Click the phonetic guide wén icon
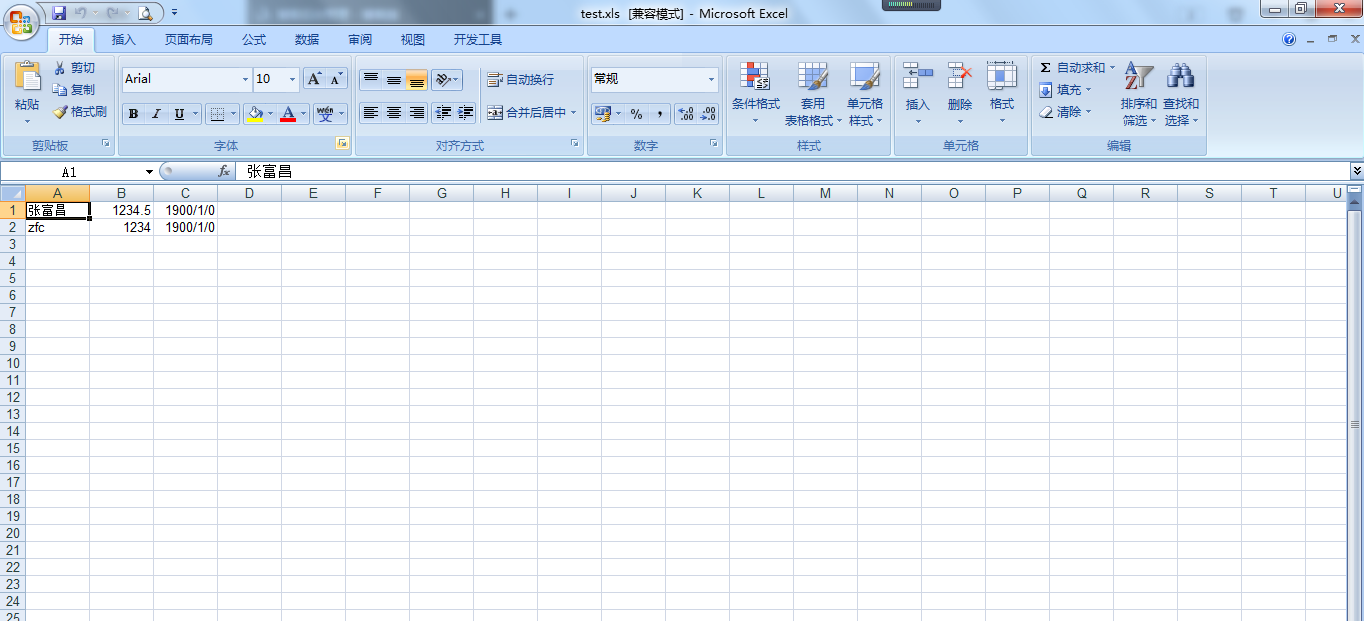The image size is (1364, 621). point(325,114)
